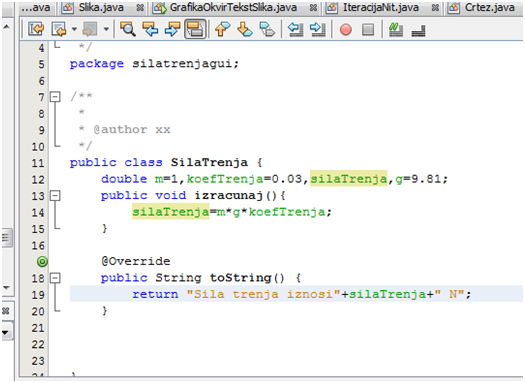The image size is (525, 383).
Task: Click the IteracijaNit.java tab file icon
Action: pos(331,8)
